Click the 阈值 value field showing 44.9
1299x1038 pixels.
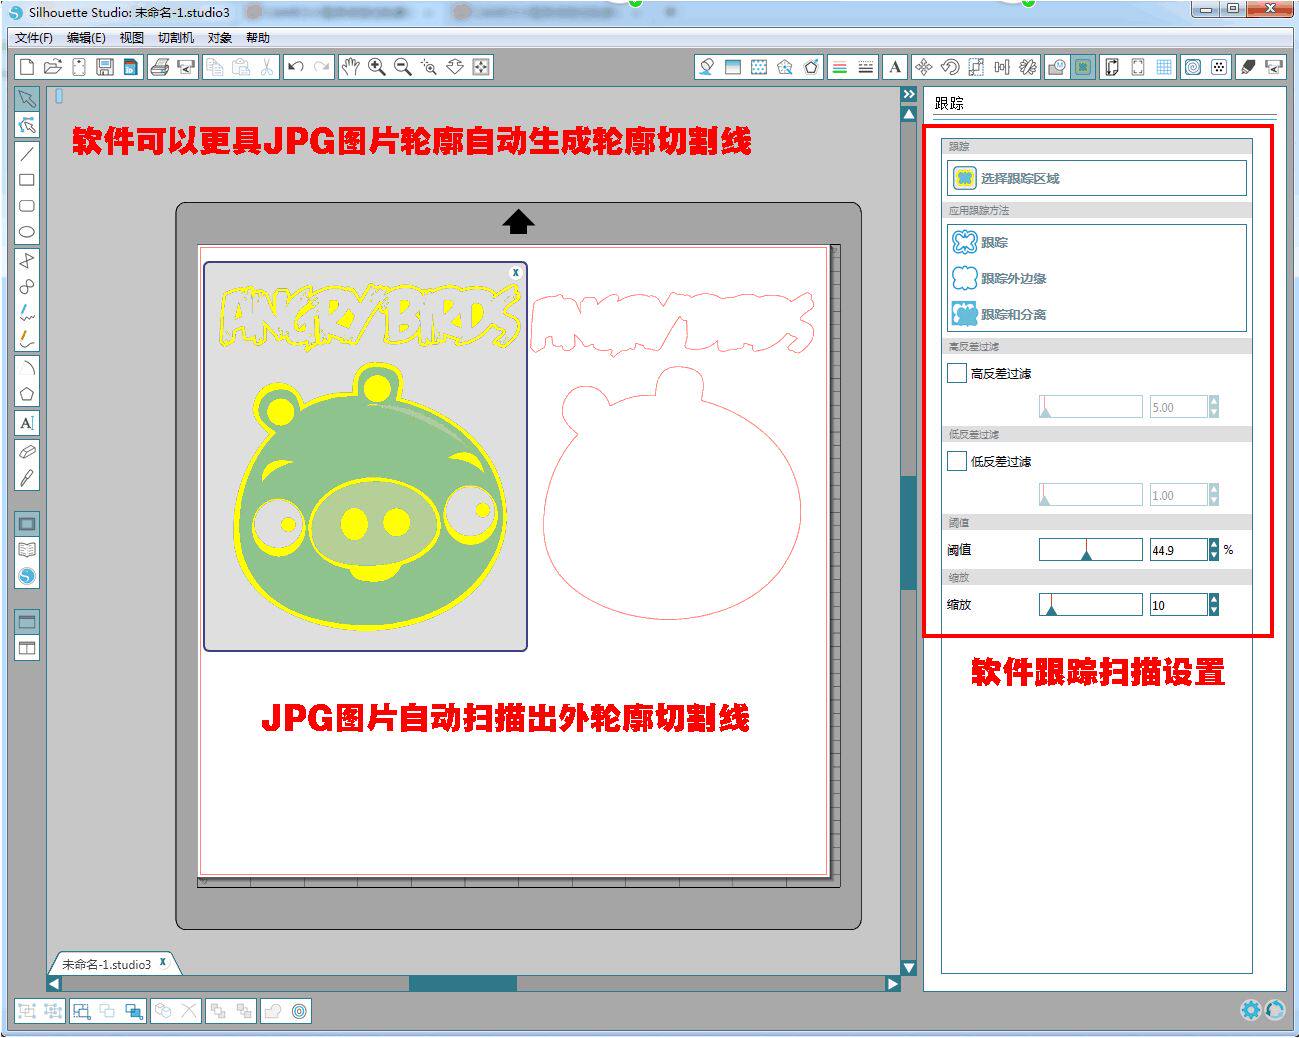point(1179,550)
